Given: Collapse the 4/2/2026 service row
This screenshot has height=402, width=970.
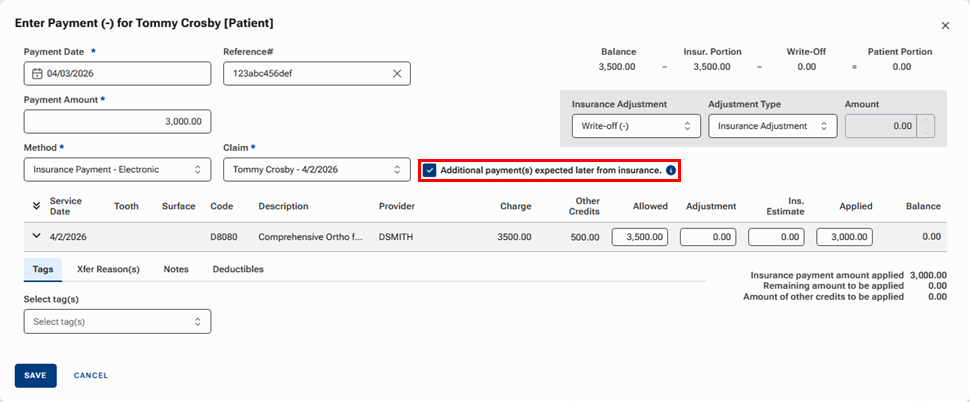Looking at the screenshot, I should [x=37, y=237].
